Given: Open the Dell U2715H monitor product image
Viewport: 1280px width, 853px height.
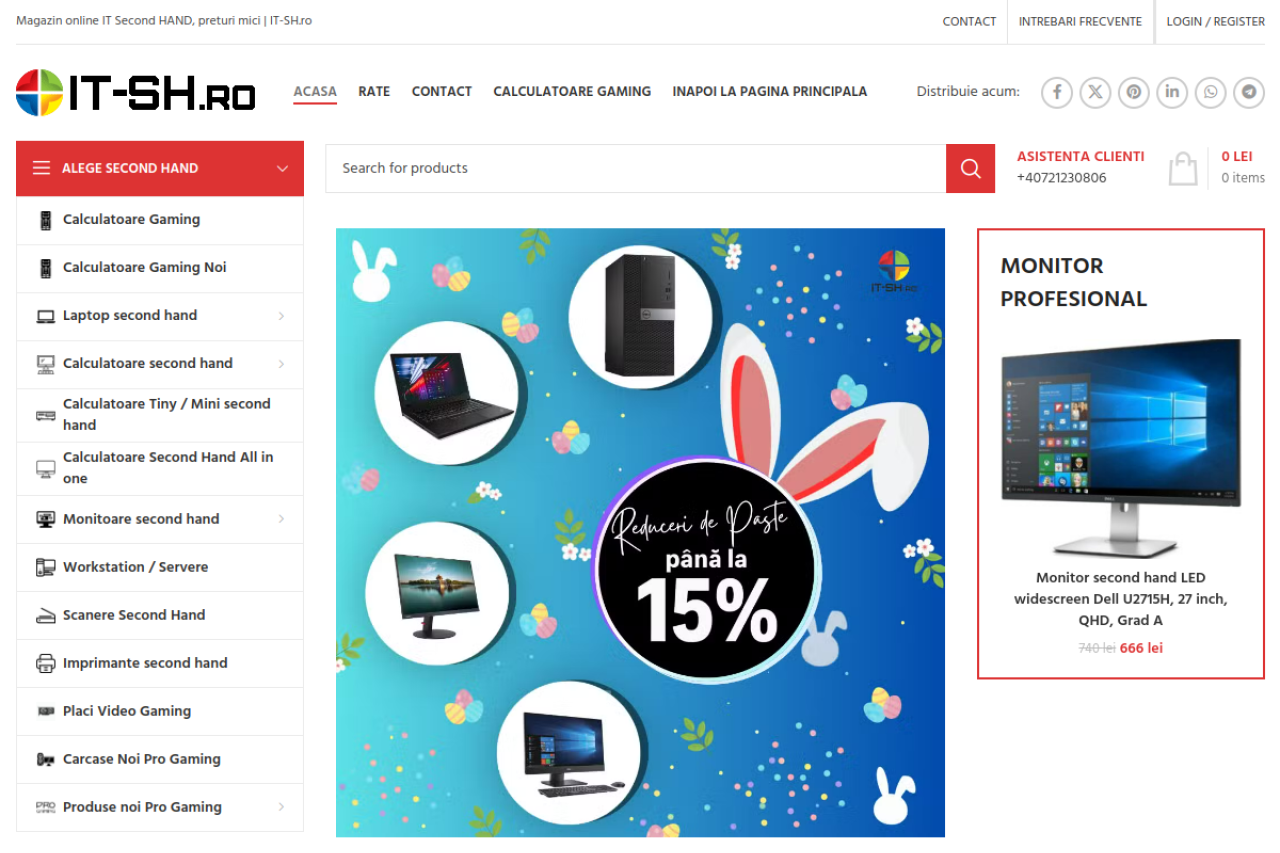Looking at the screenshot, I should click(1121, 448).
